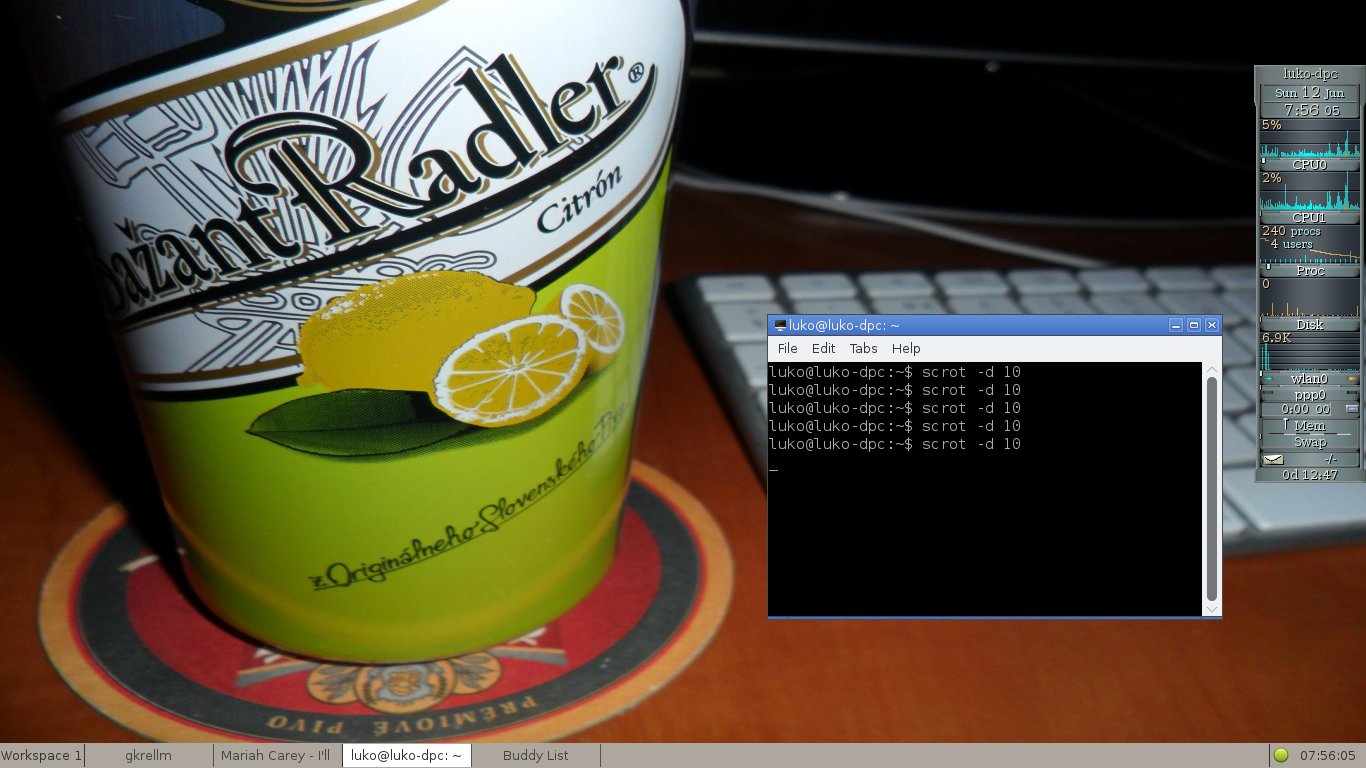Click the Mem meter in gkrellm
Screen dimensions: 1366x768
pyautogui.click(x=1310, y=426)
